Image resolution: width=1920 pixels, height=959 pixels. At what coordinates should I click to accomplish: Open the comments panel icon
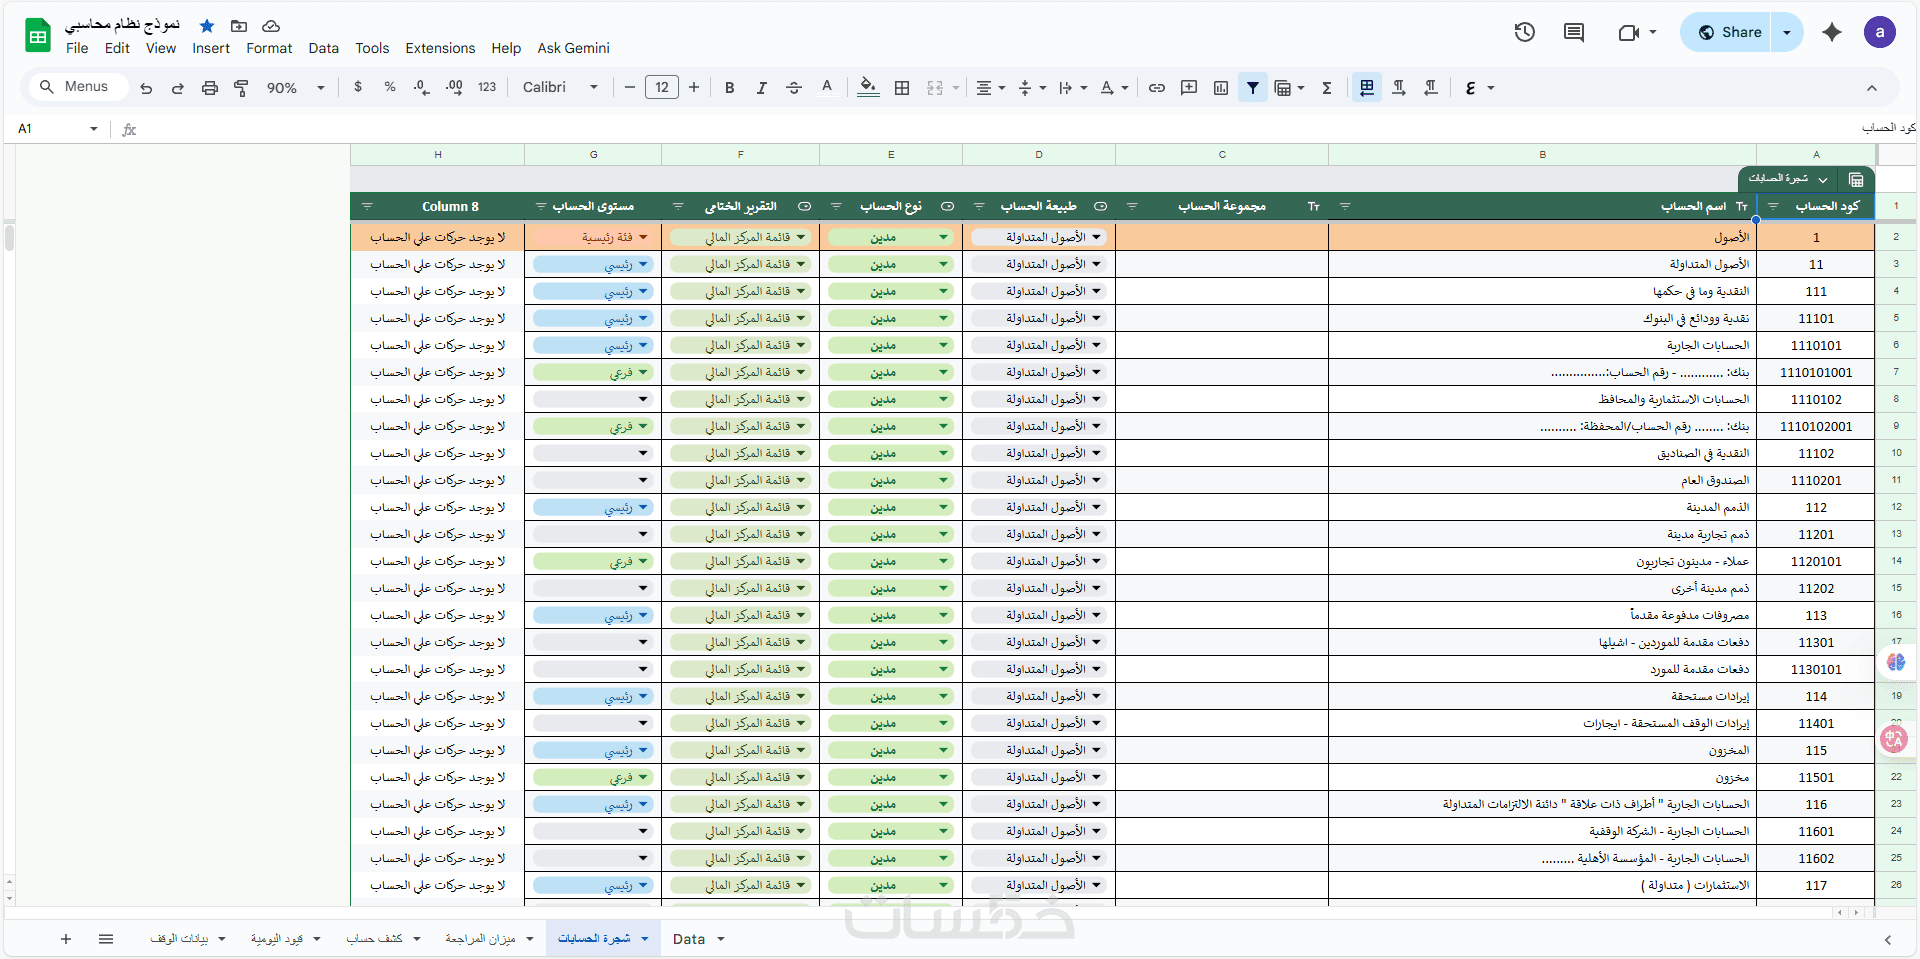point(1574,32)
